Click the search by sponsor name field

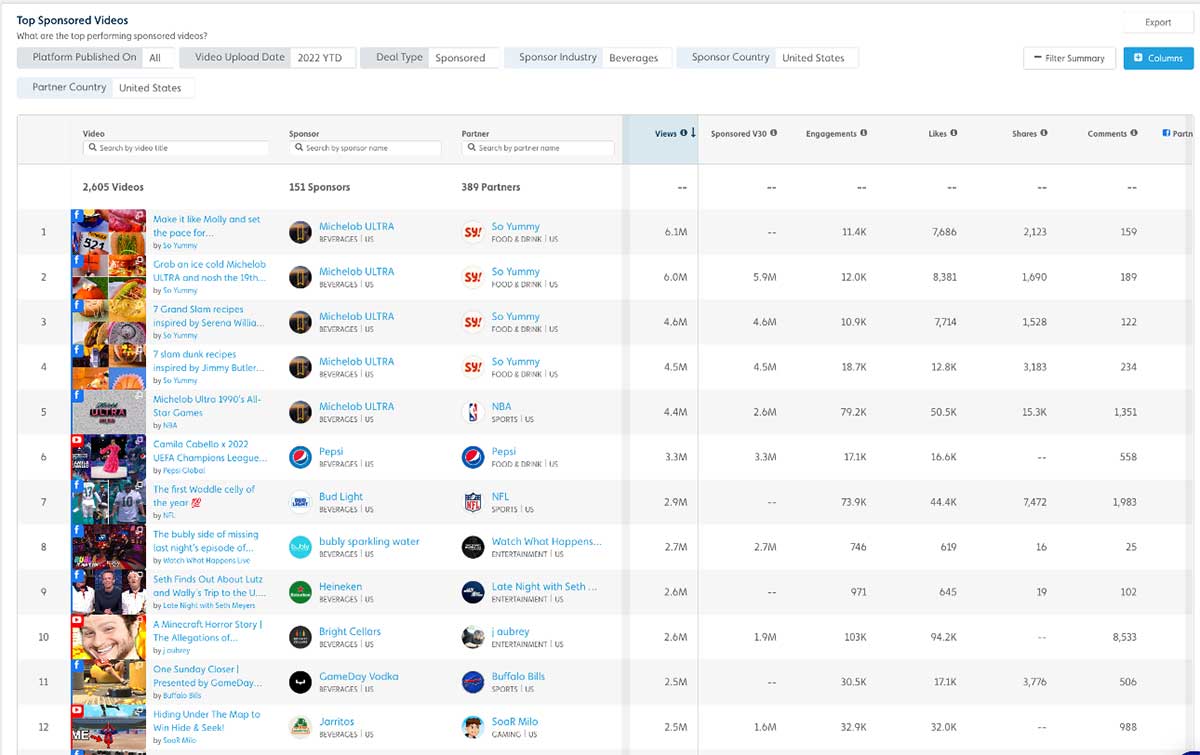pyautogui.click(x=366, y=148)
